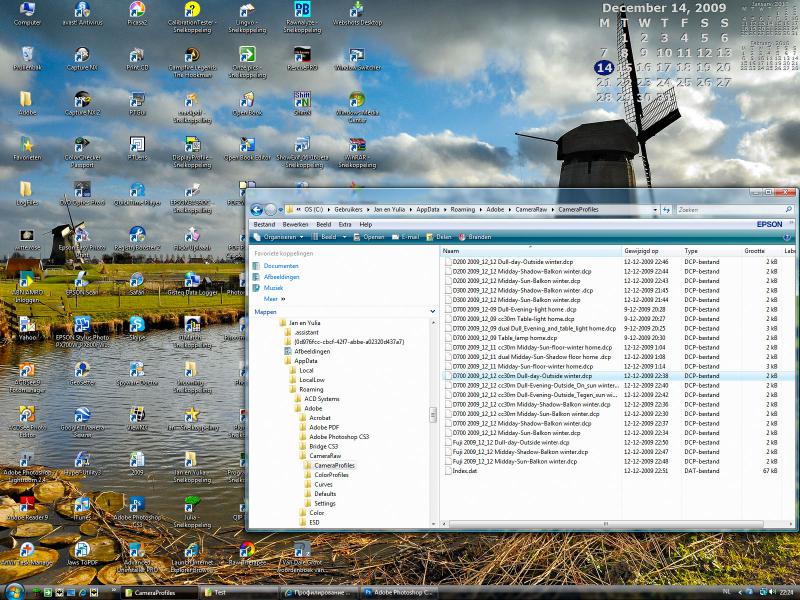Select the RescuePRO desktop icon
The width and height of the screenshot is (800, 600).
(302, 58)
